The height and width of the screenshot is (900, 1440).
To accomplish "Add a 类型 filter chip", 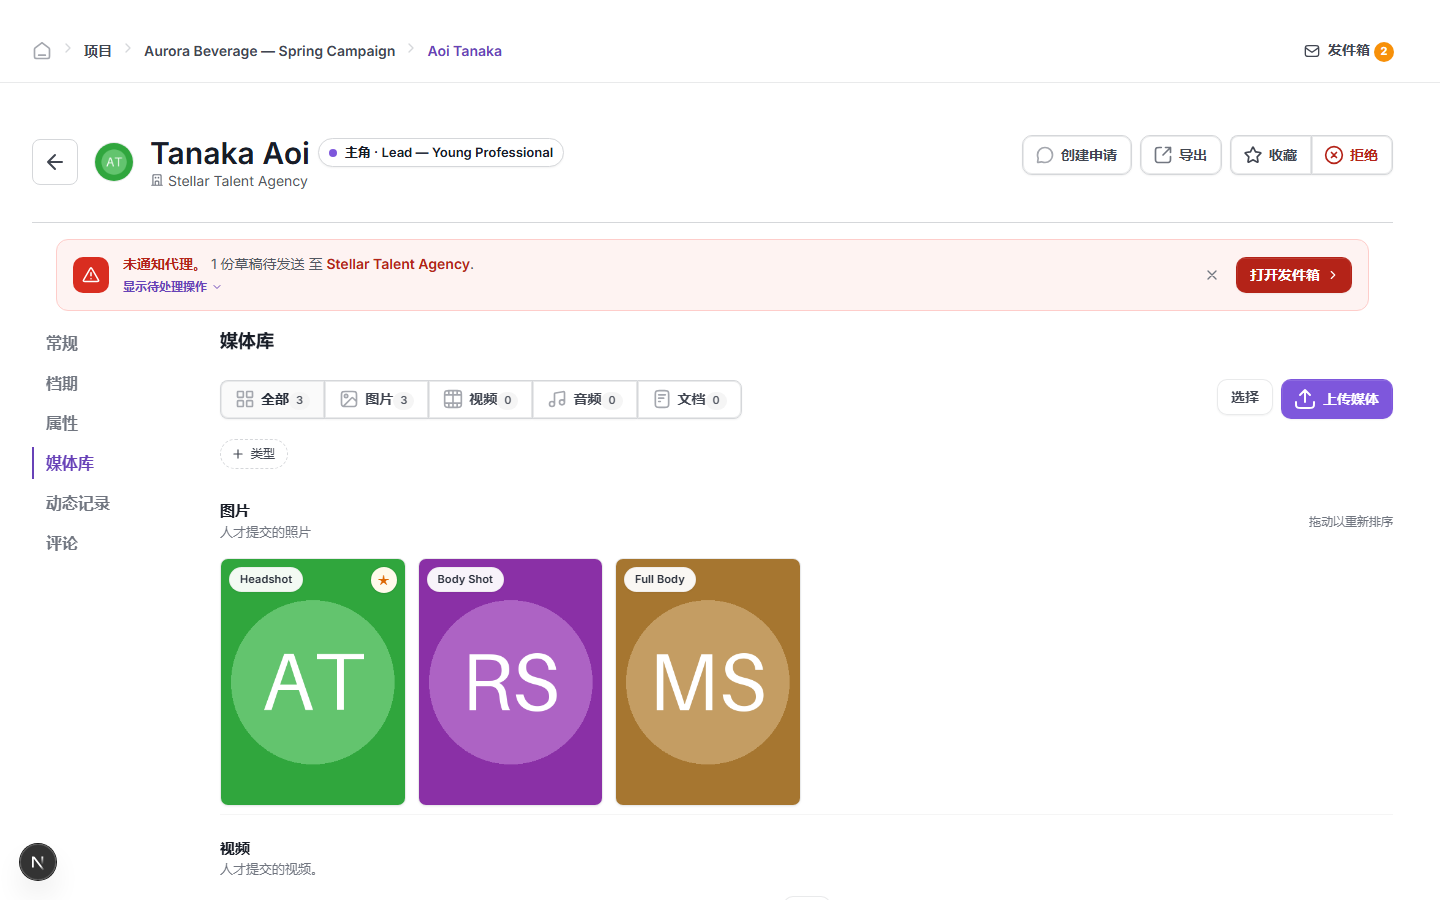I will (x=254, y=454).
